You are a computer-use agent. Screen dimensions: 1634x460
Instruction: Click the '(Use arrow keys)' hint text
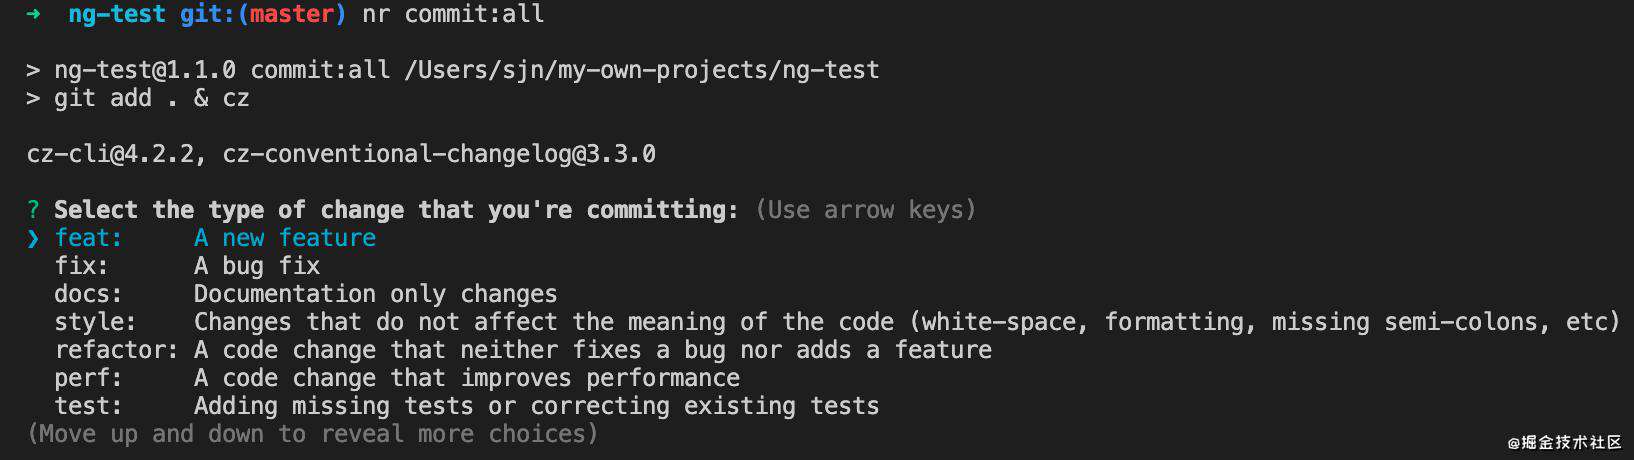tap(866, 210)
